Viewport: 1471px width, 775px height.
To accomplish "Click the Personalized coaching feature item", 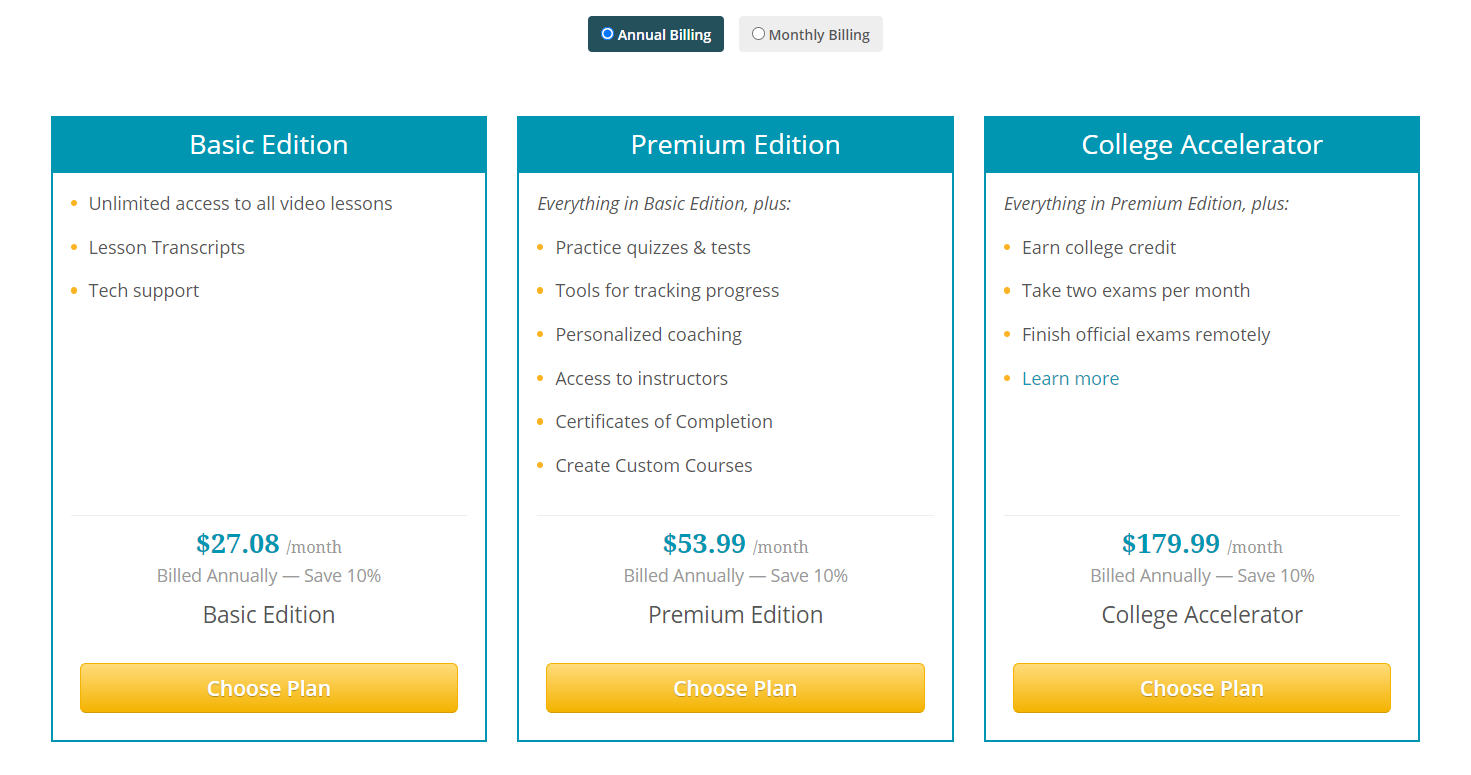I will point(649,335).
